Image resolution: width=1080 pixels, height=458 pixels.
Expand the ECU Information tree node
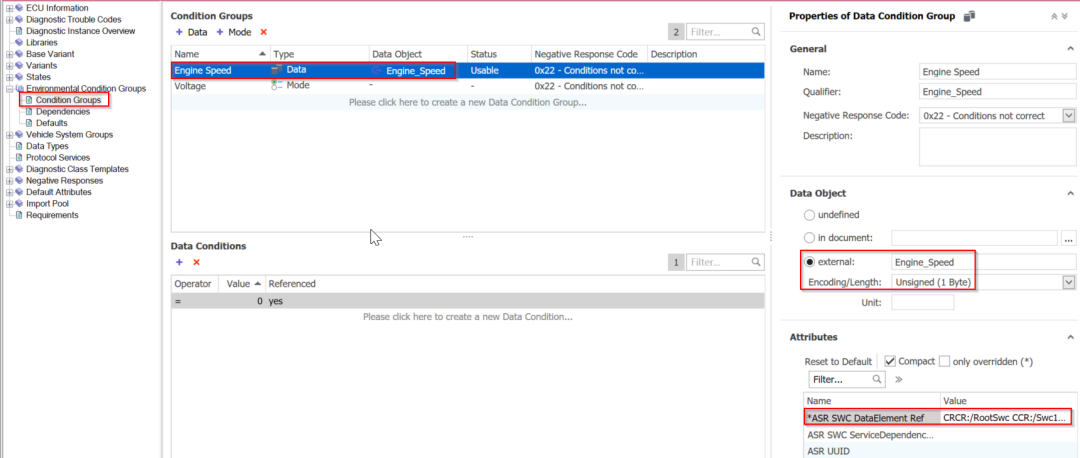[9, 8]
